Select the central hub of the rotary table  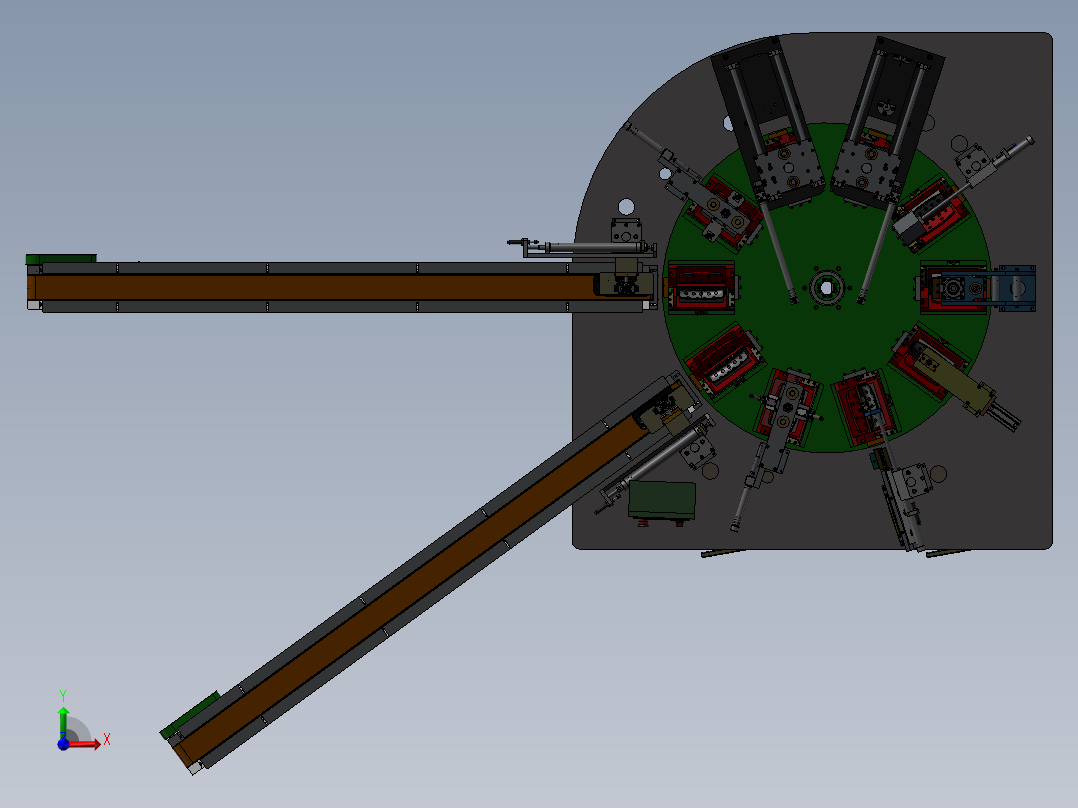(826, 287)
